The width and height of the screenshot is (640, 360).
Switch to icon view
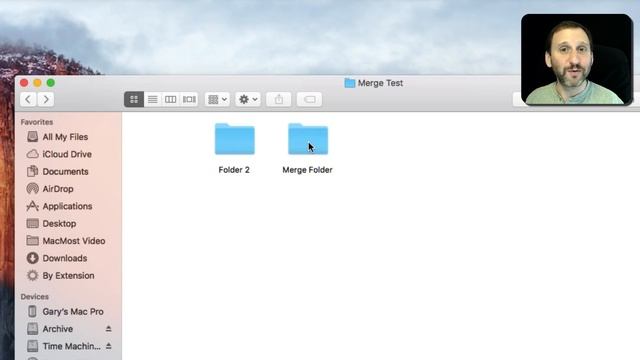[x=134, y=99]
